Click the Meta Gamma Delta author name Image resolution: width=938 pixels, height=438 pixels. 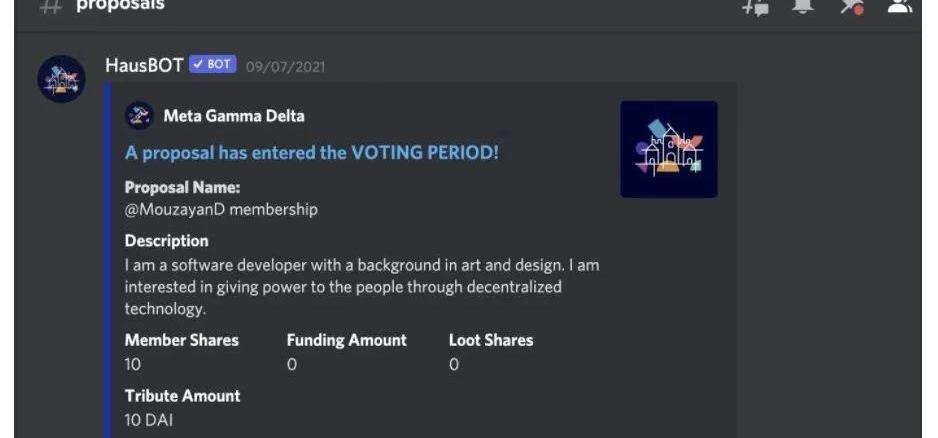[234, 116]
